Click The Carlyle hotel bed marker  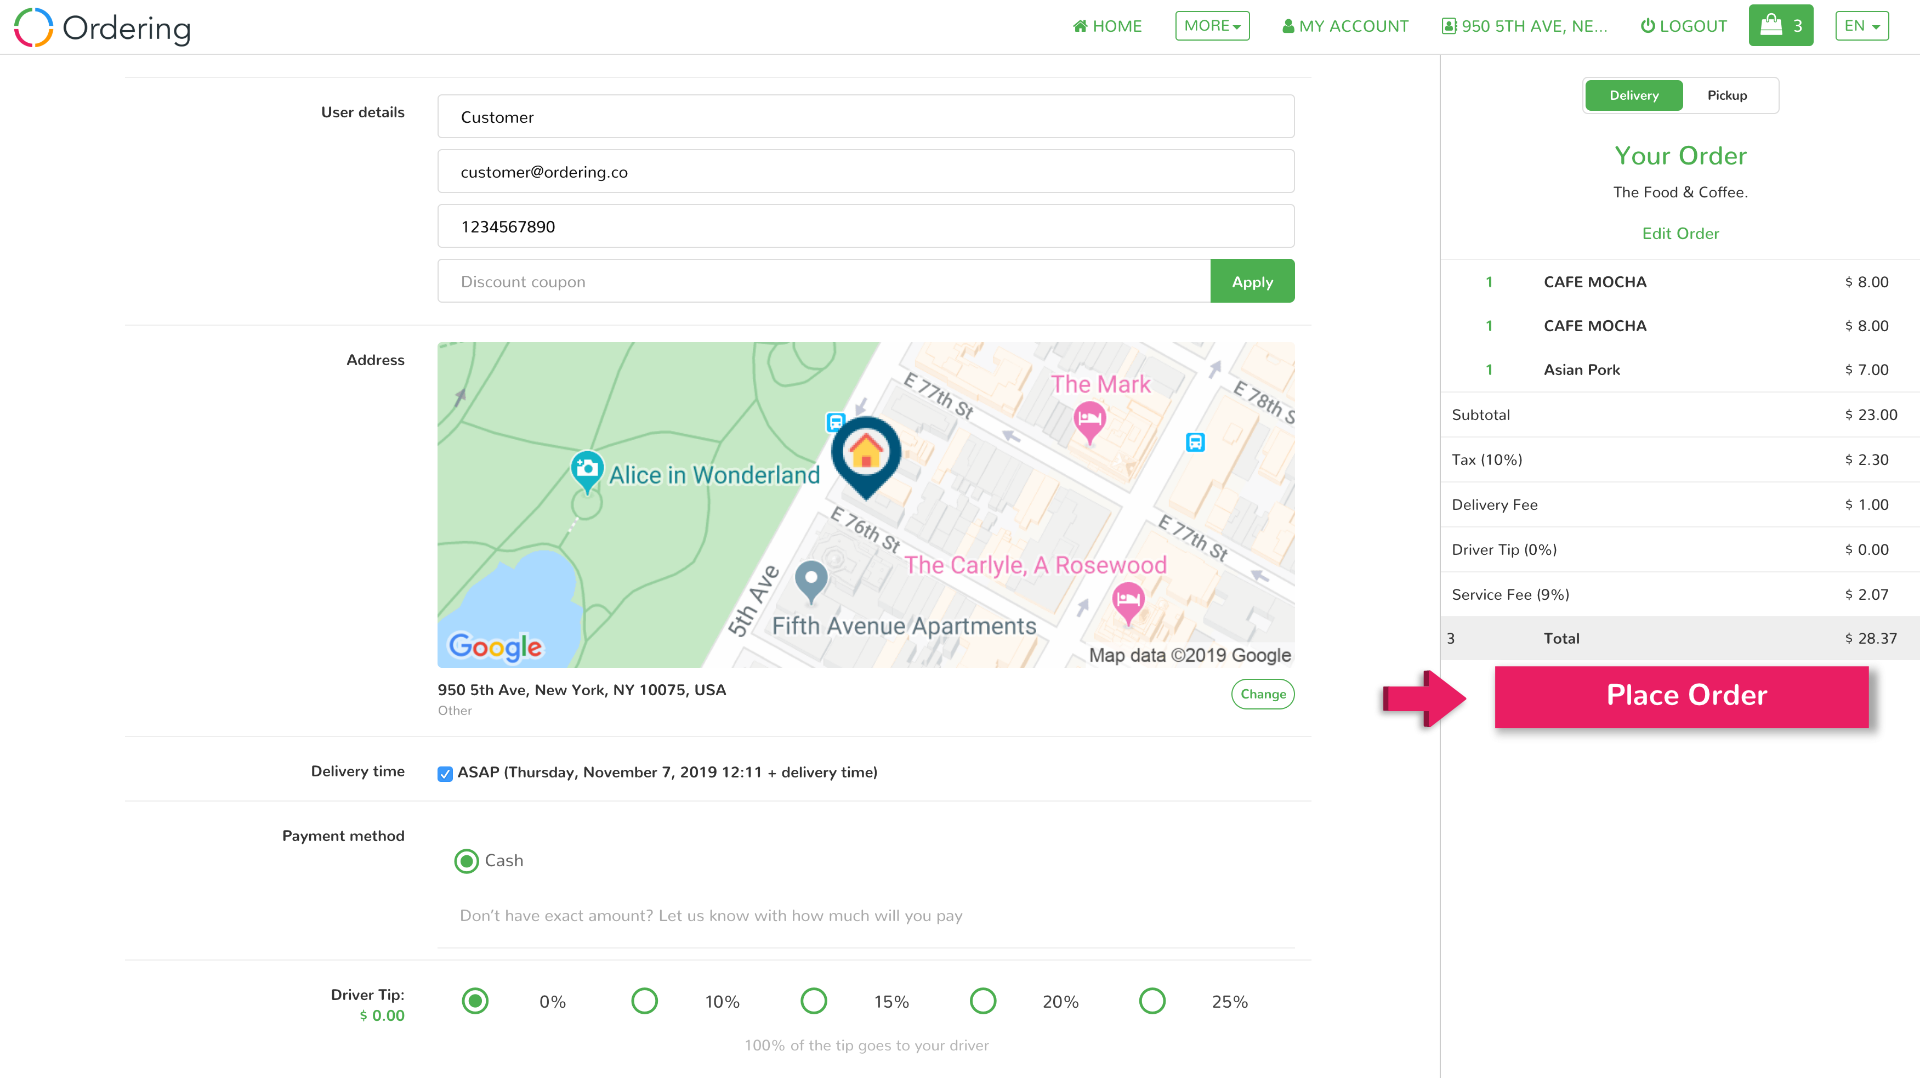click(1128, 603)
